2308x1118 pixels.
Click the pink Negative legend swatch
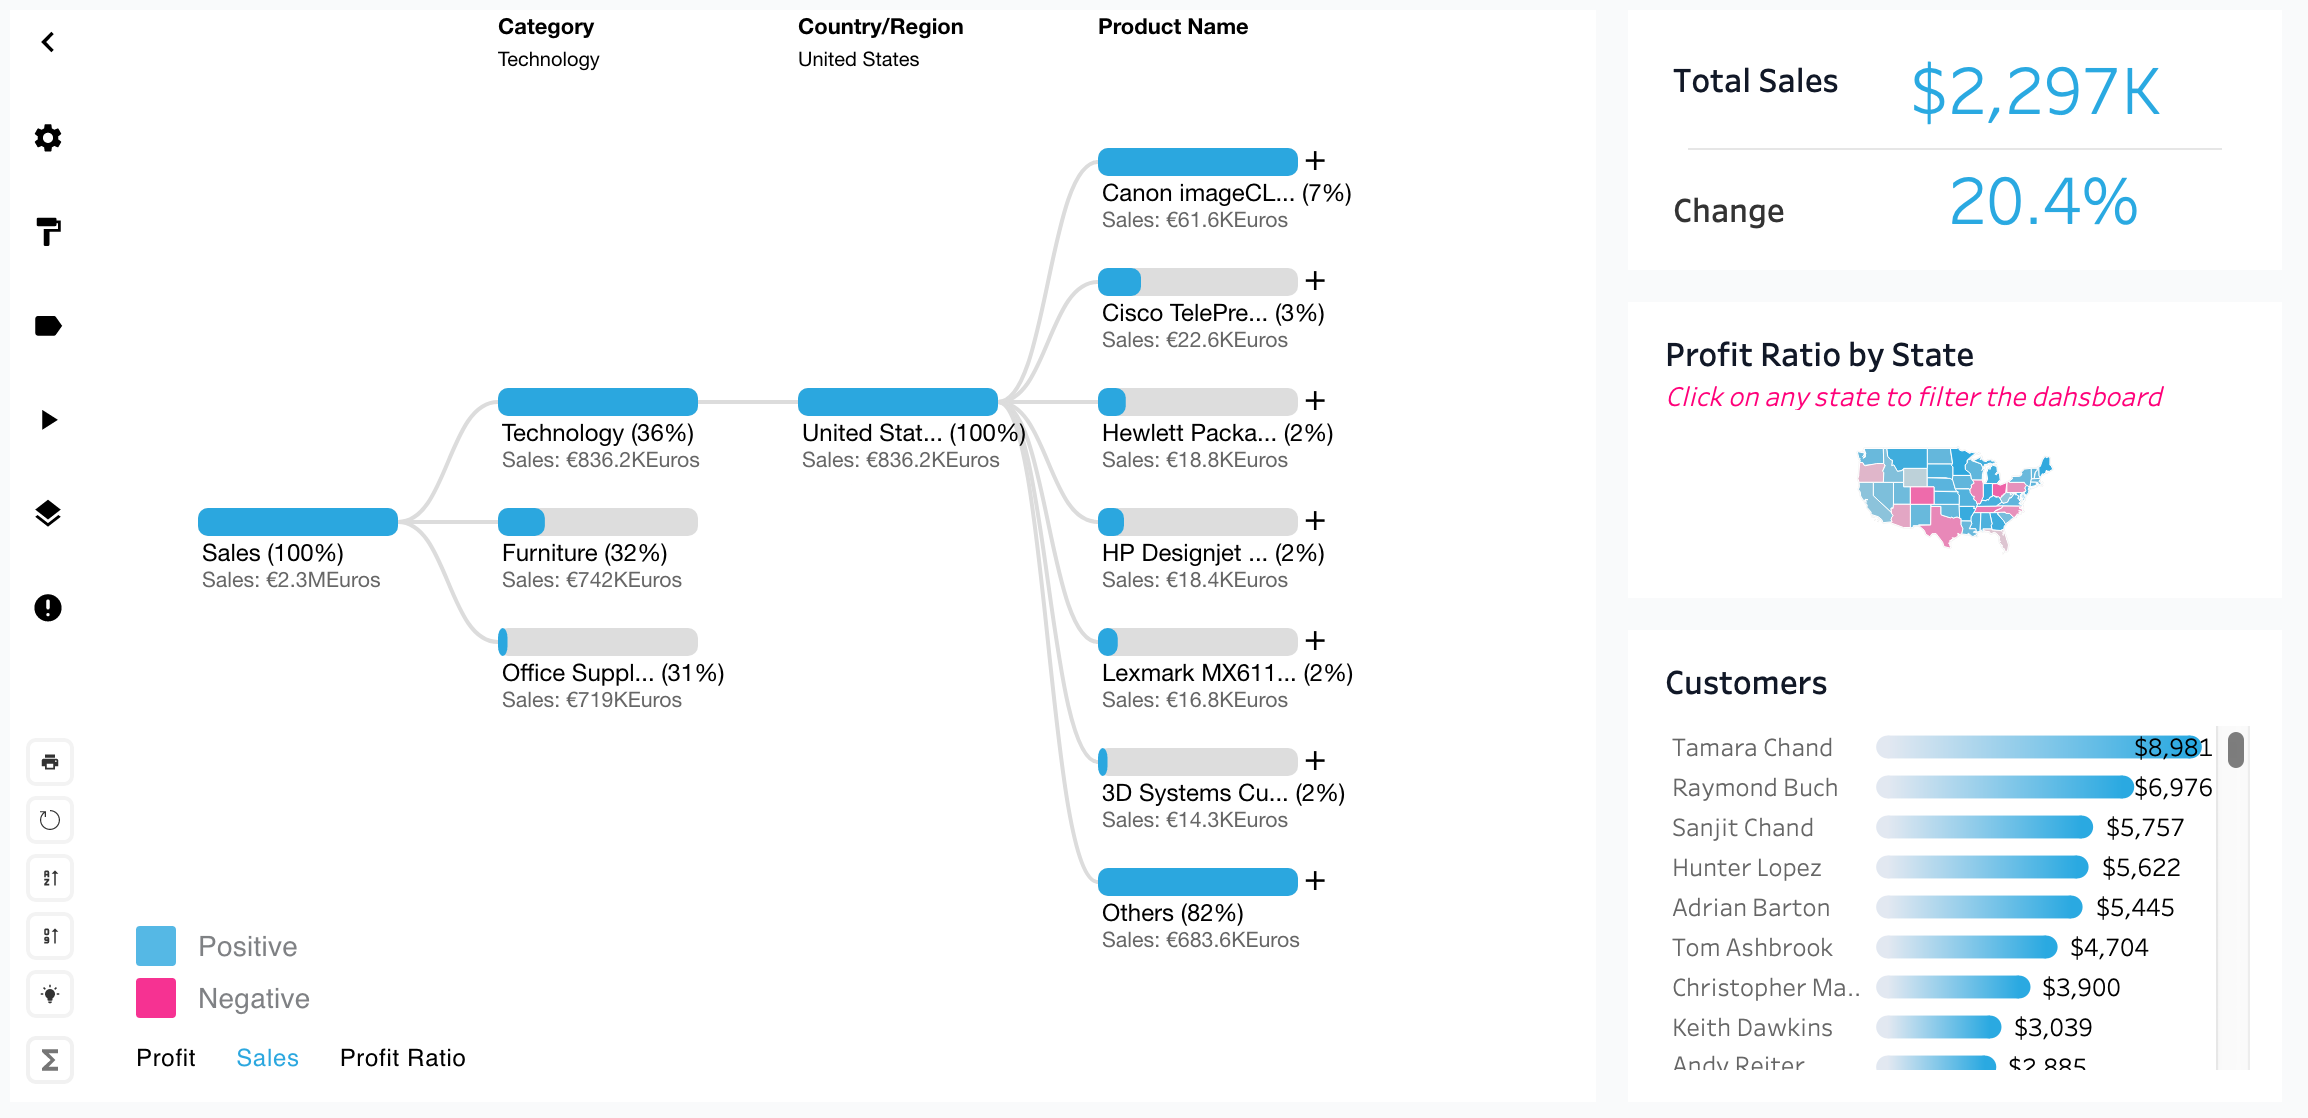click(156, 998)
